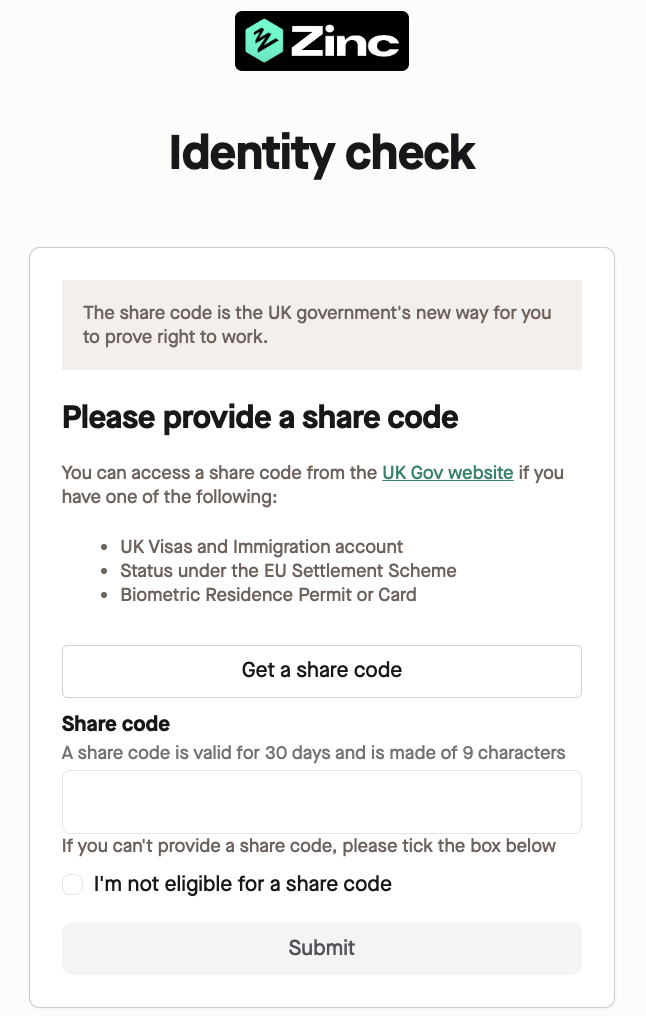Click the Zinc hexagon logo icon
646x1016 pixels.
(264, 41)
